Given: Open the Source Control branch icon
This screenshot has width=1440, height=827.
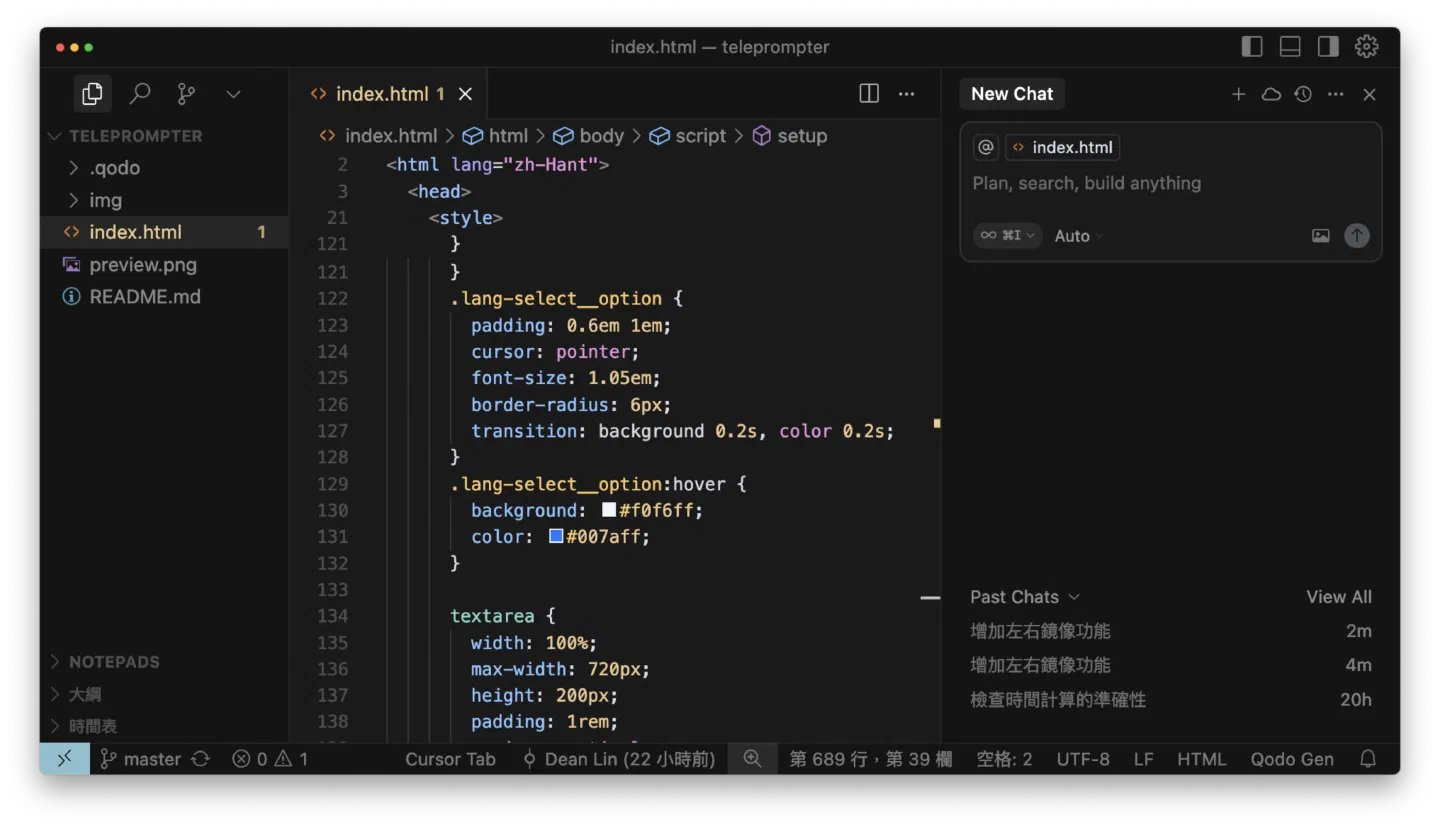Looking at the screenshot, I should coord(186,94).
